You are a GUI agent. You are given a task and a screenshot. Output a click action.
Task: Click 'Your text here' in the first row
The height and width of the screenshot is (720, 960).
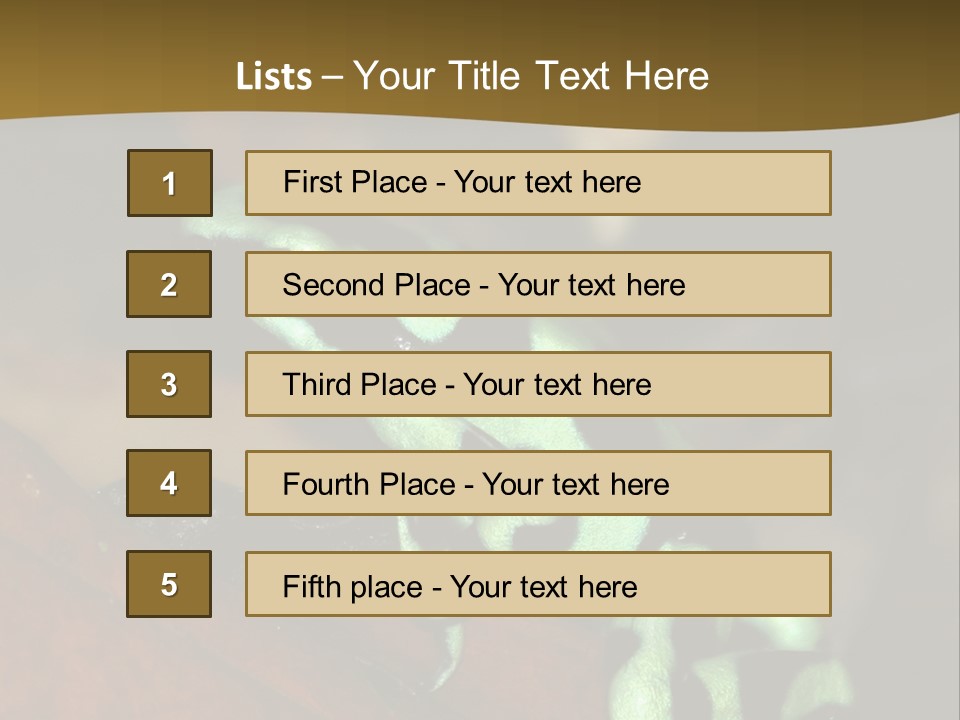pos(547,182)
